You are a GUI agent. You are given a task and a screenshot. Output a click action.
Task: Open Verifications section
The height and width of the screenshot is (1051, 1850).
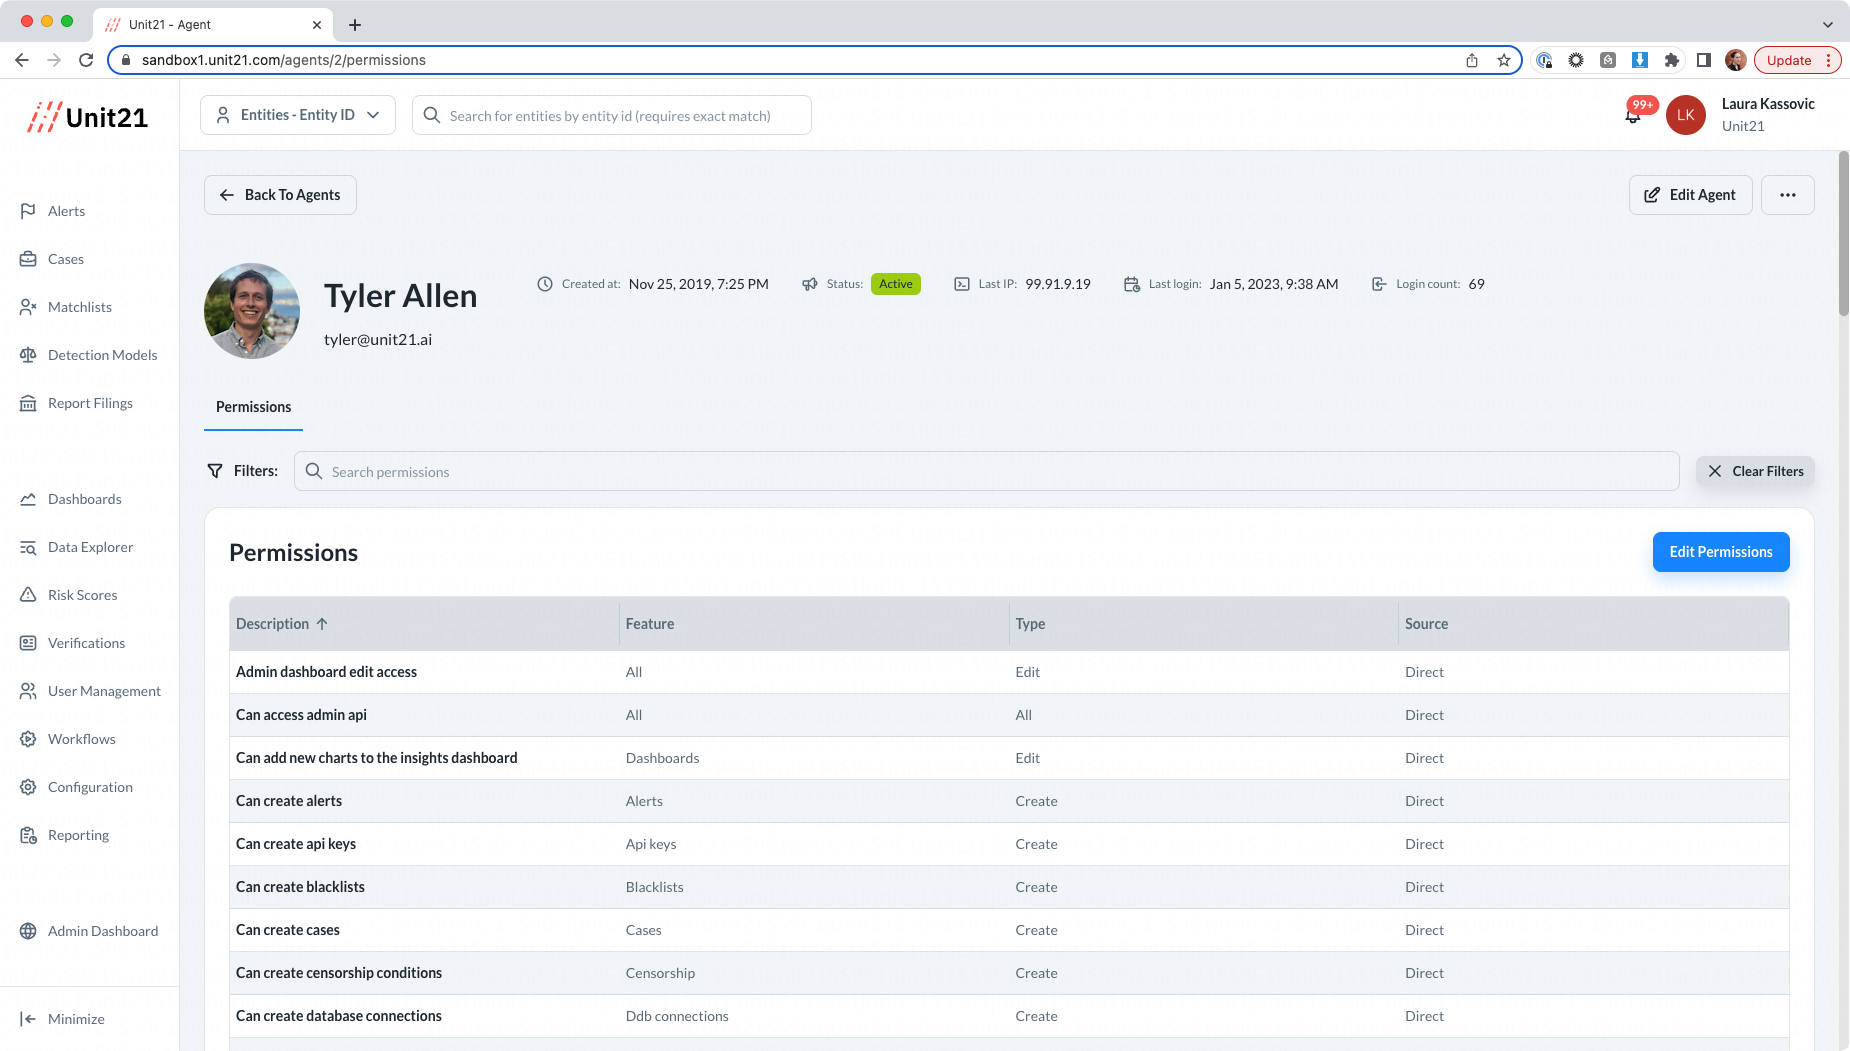click(x=72, y=643)
